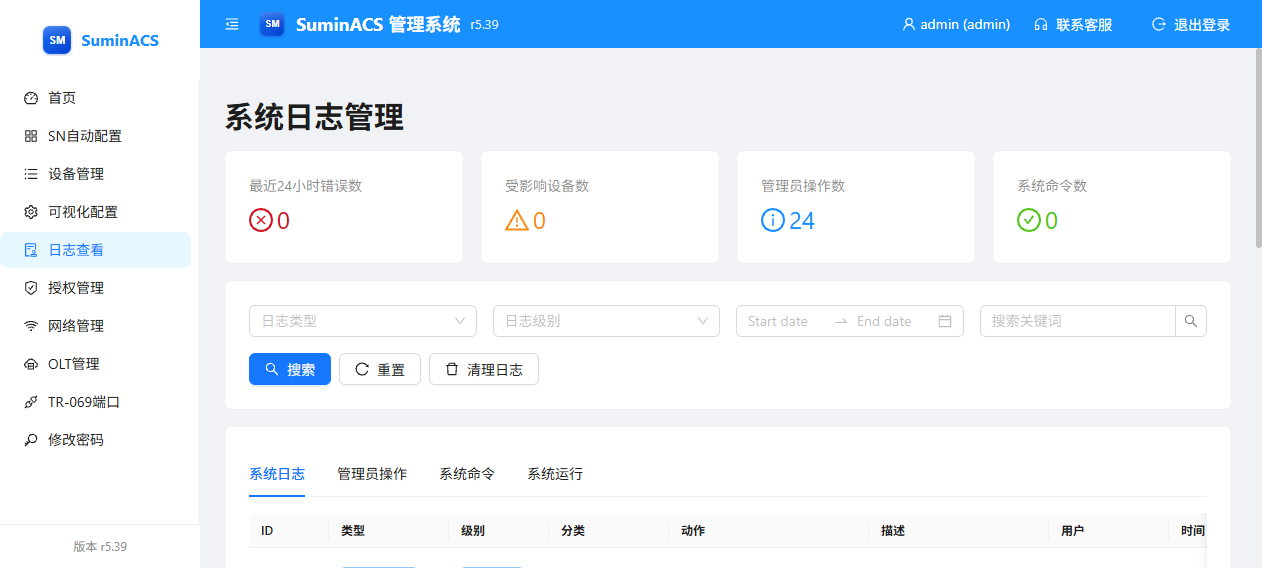The height and width of the screenshot is (568, 1262).
Task: Click the orange warning triangle icon
Action: (x=517, y=220)
